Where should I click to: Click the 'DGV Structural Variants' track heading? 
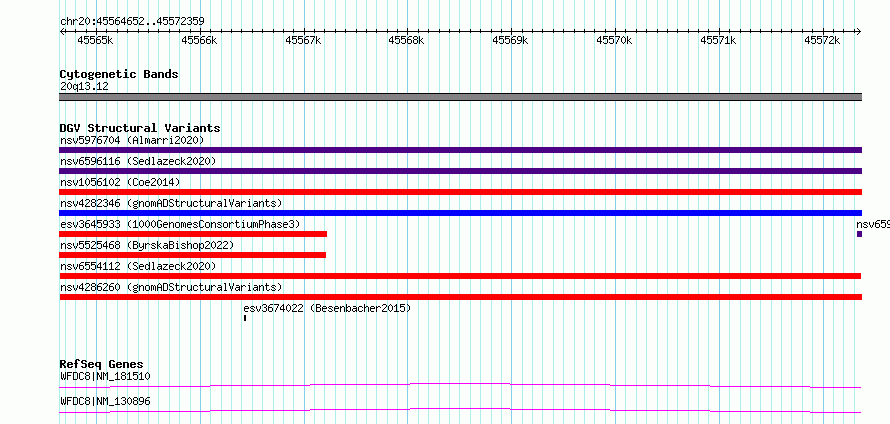(x=140, y=128)
